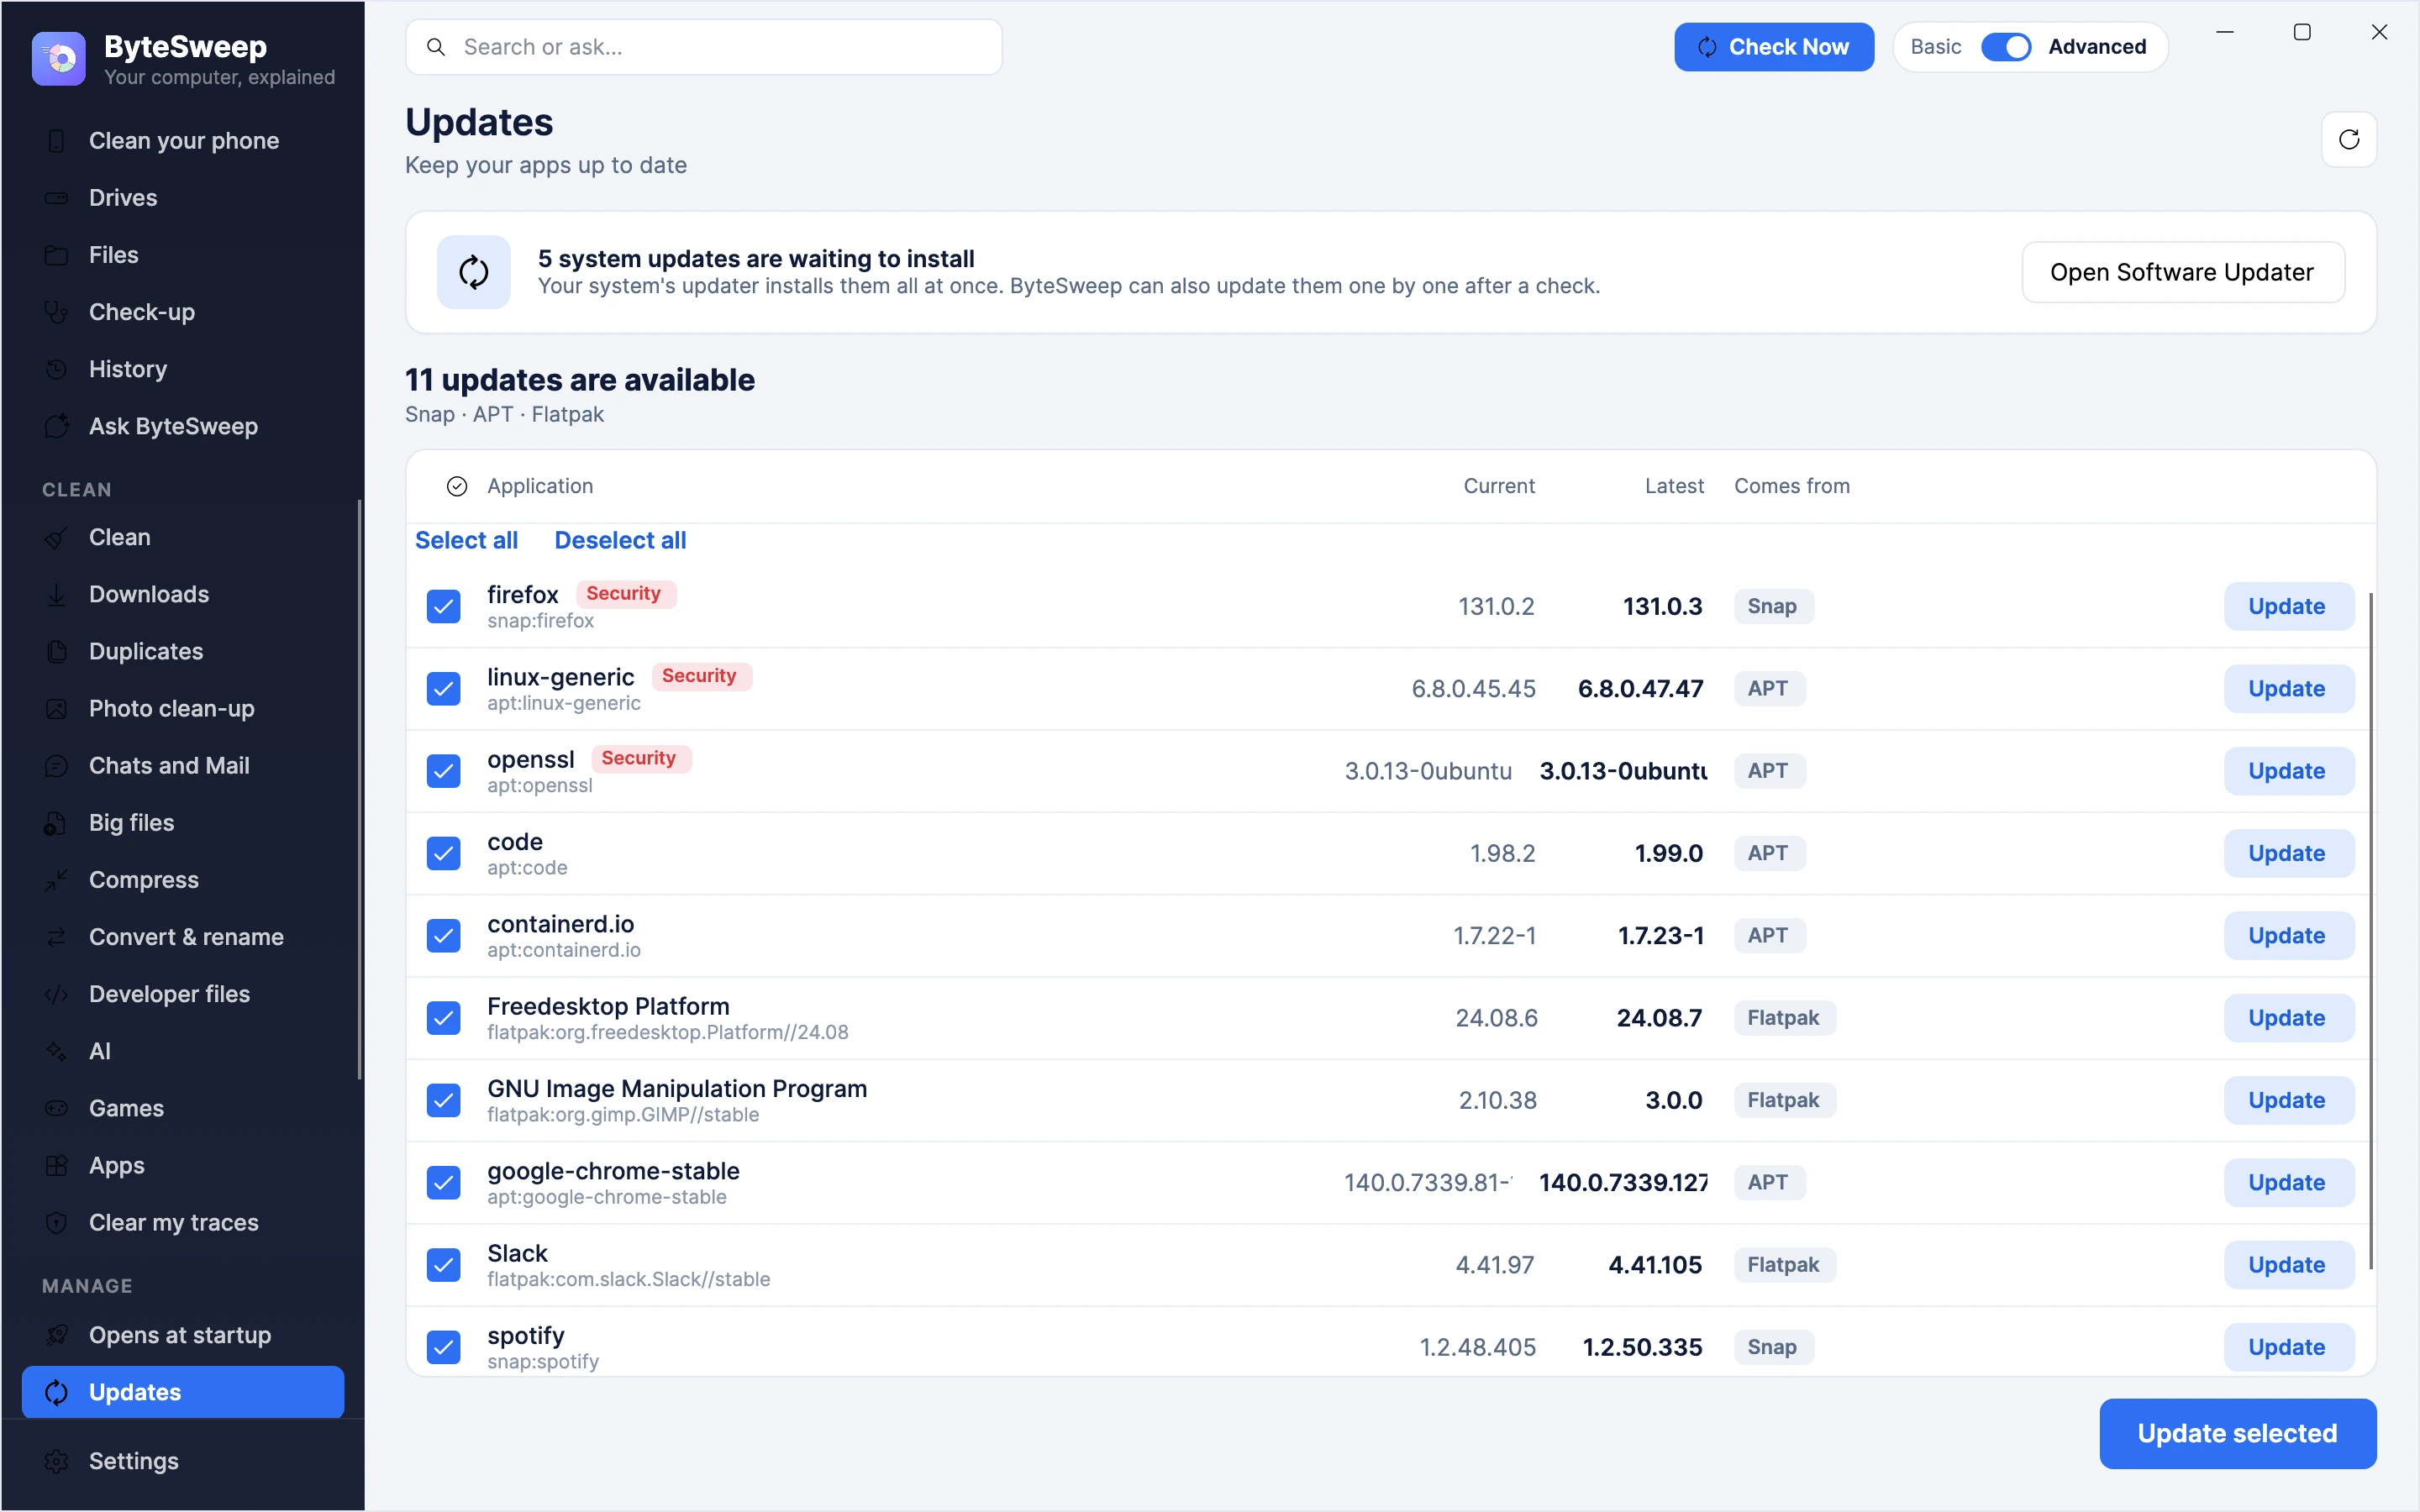The width and height of the screenshot is (2420, 1512).
Task: Click the Deselect all link
Action: (x=620, y=540)
